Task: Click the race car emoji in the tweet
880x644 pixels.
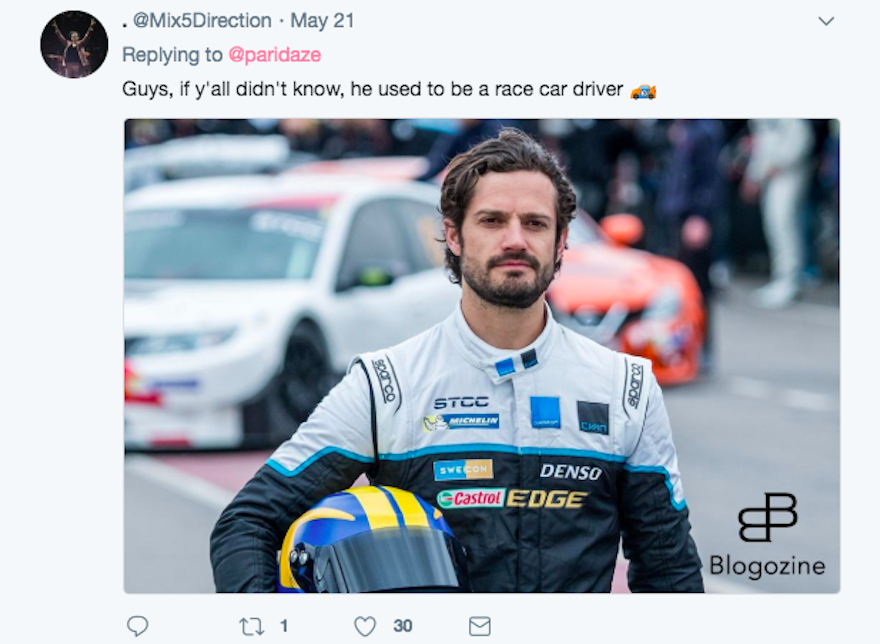Action: [643, 91]
